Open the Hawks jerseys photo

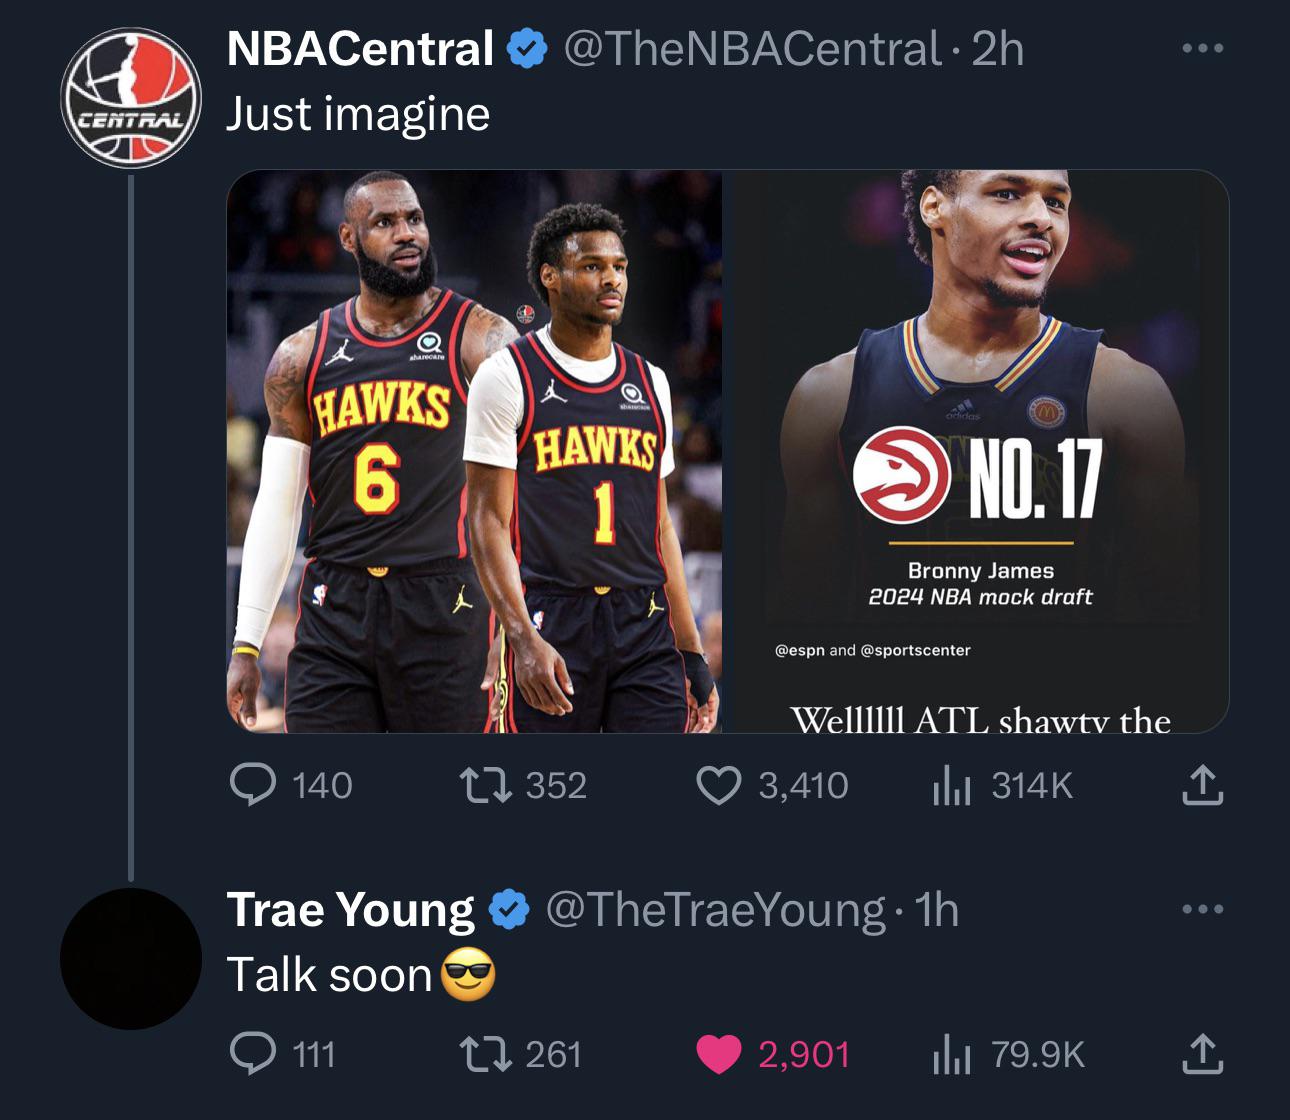tap(474, 451)
